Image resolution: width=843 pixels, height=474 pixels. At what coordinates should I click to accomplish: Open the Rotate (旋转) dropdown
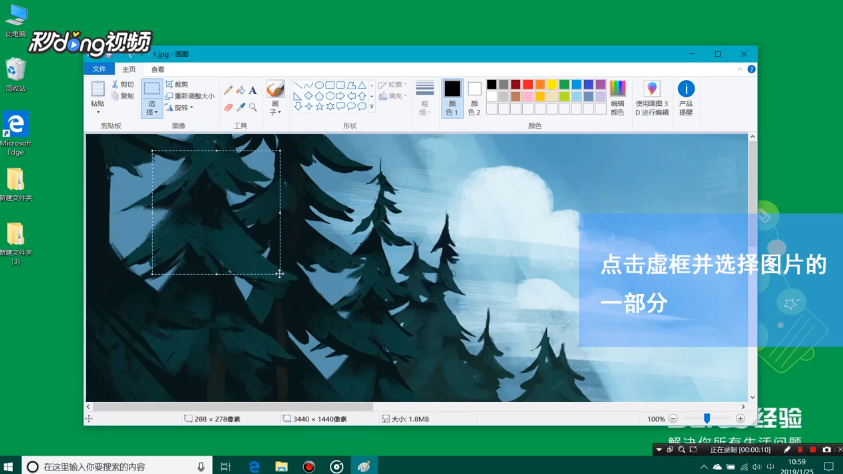point(180,107)
